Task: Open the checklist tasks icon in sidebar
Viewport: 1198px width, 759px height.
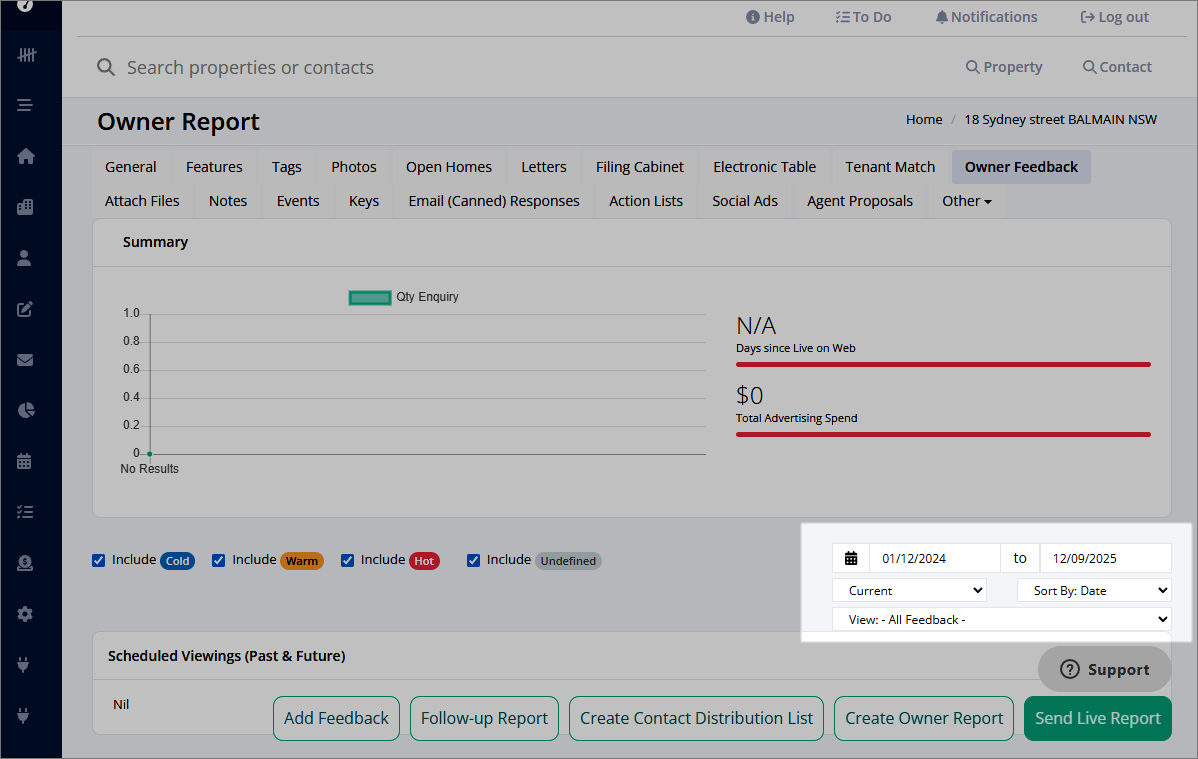Action: 25,512
